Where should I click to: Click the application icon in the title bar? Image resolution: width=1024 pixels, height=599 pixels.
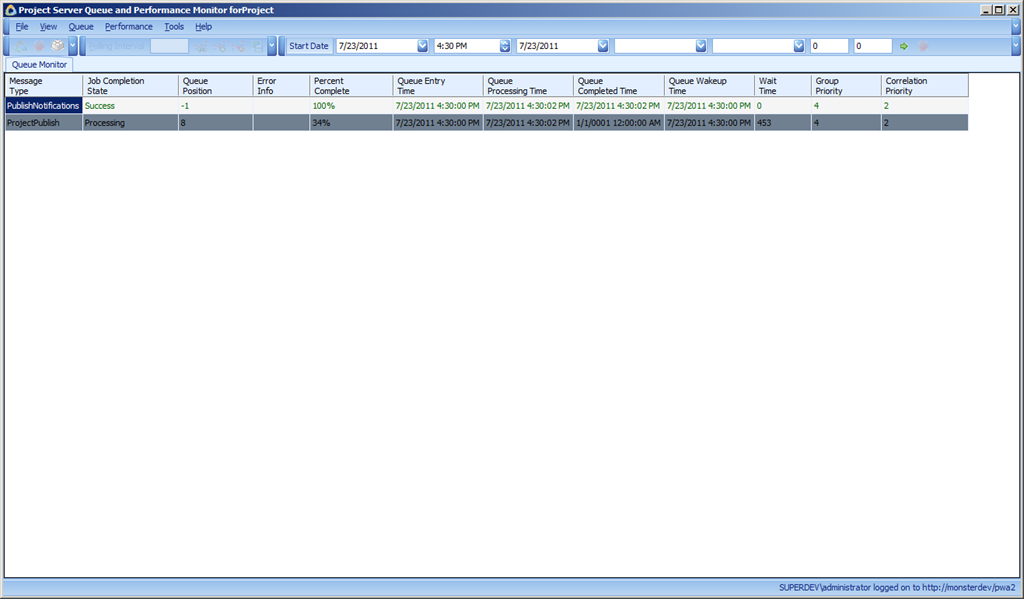[x=10, y=10]
